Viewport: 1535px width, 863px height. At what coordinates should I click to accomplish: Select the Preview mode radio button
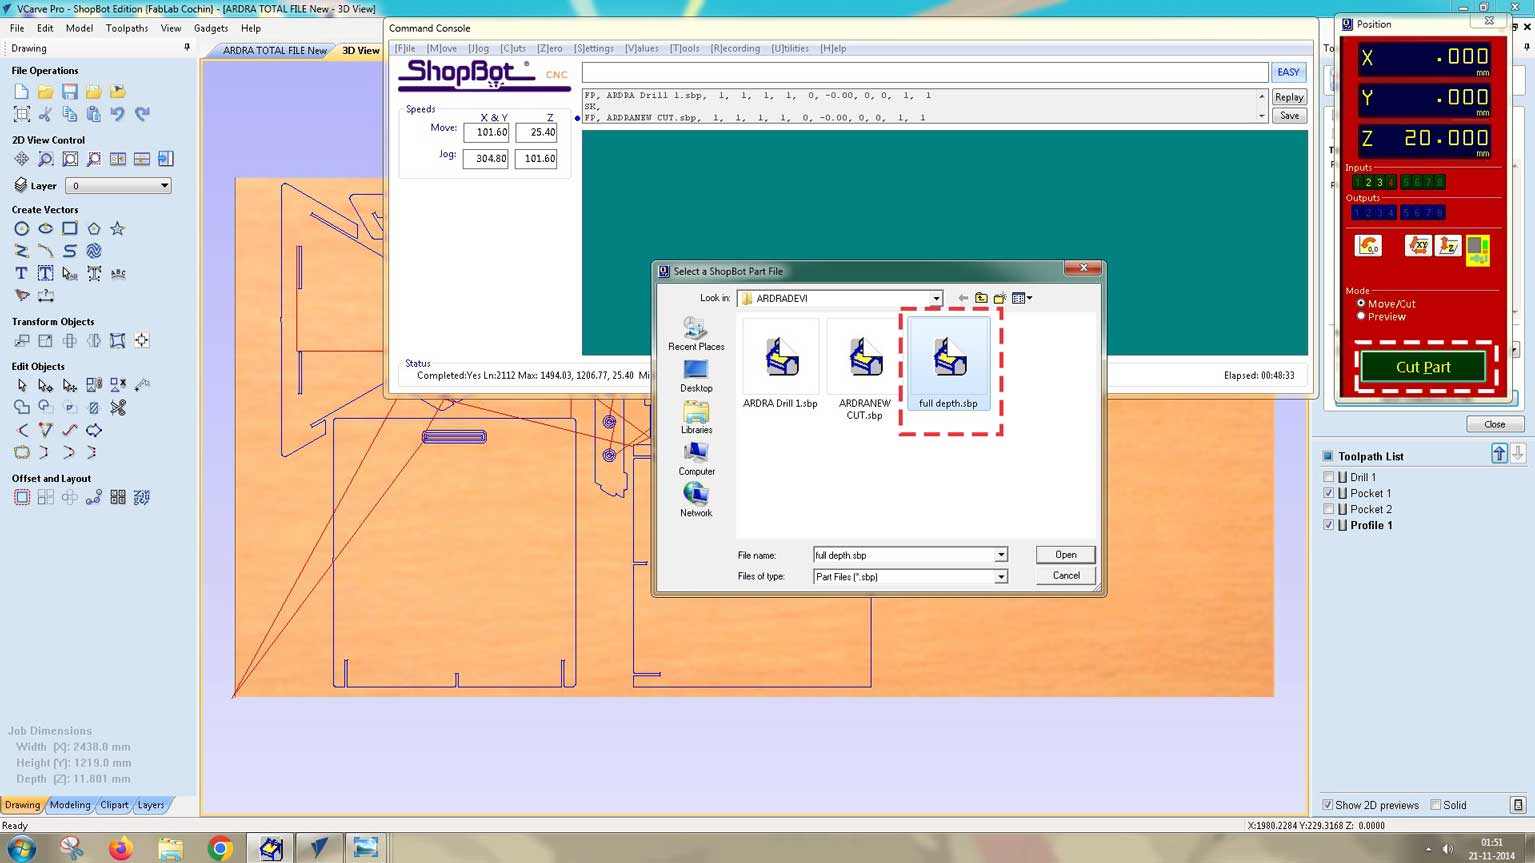click(1361, 316)
